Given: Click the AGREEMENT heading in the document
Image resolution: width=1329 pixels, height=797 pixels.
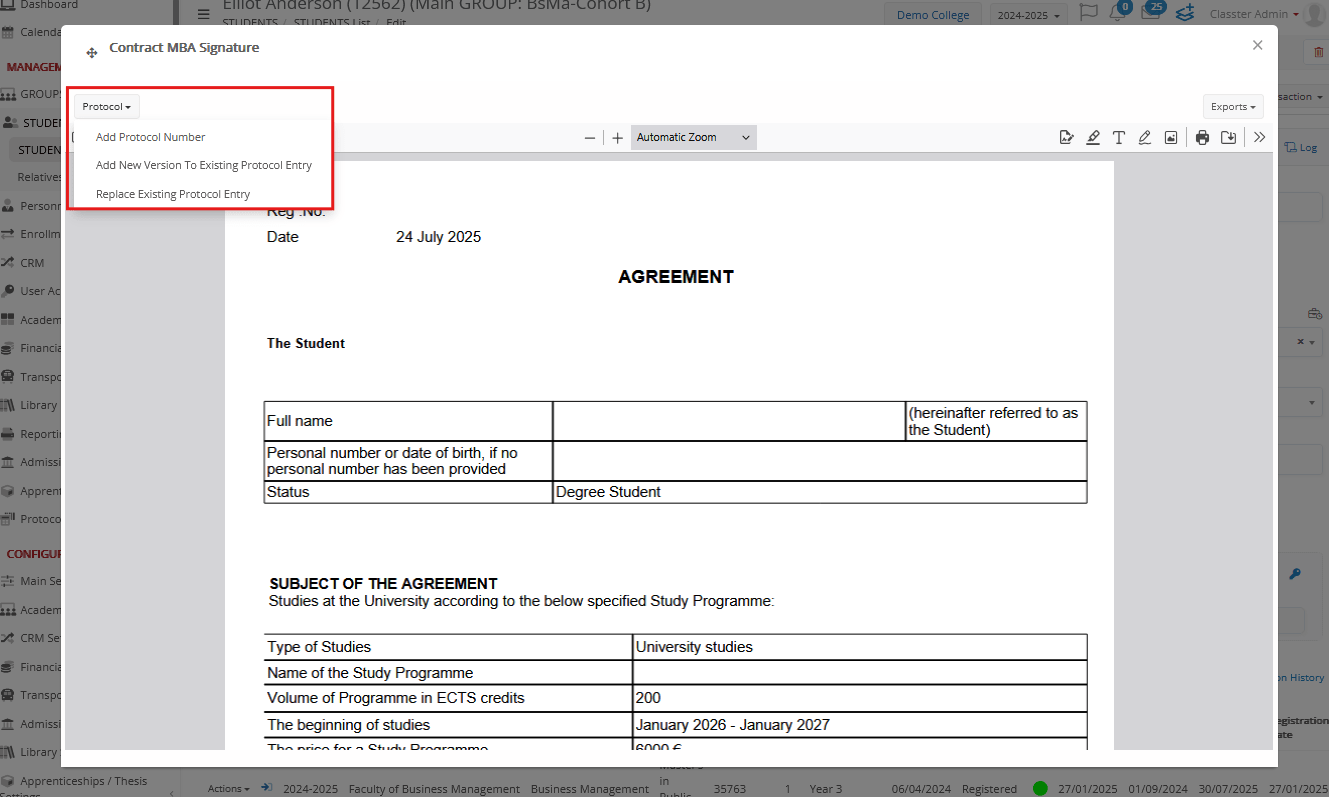Looking at the screenshot, I should [676, 277].
